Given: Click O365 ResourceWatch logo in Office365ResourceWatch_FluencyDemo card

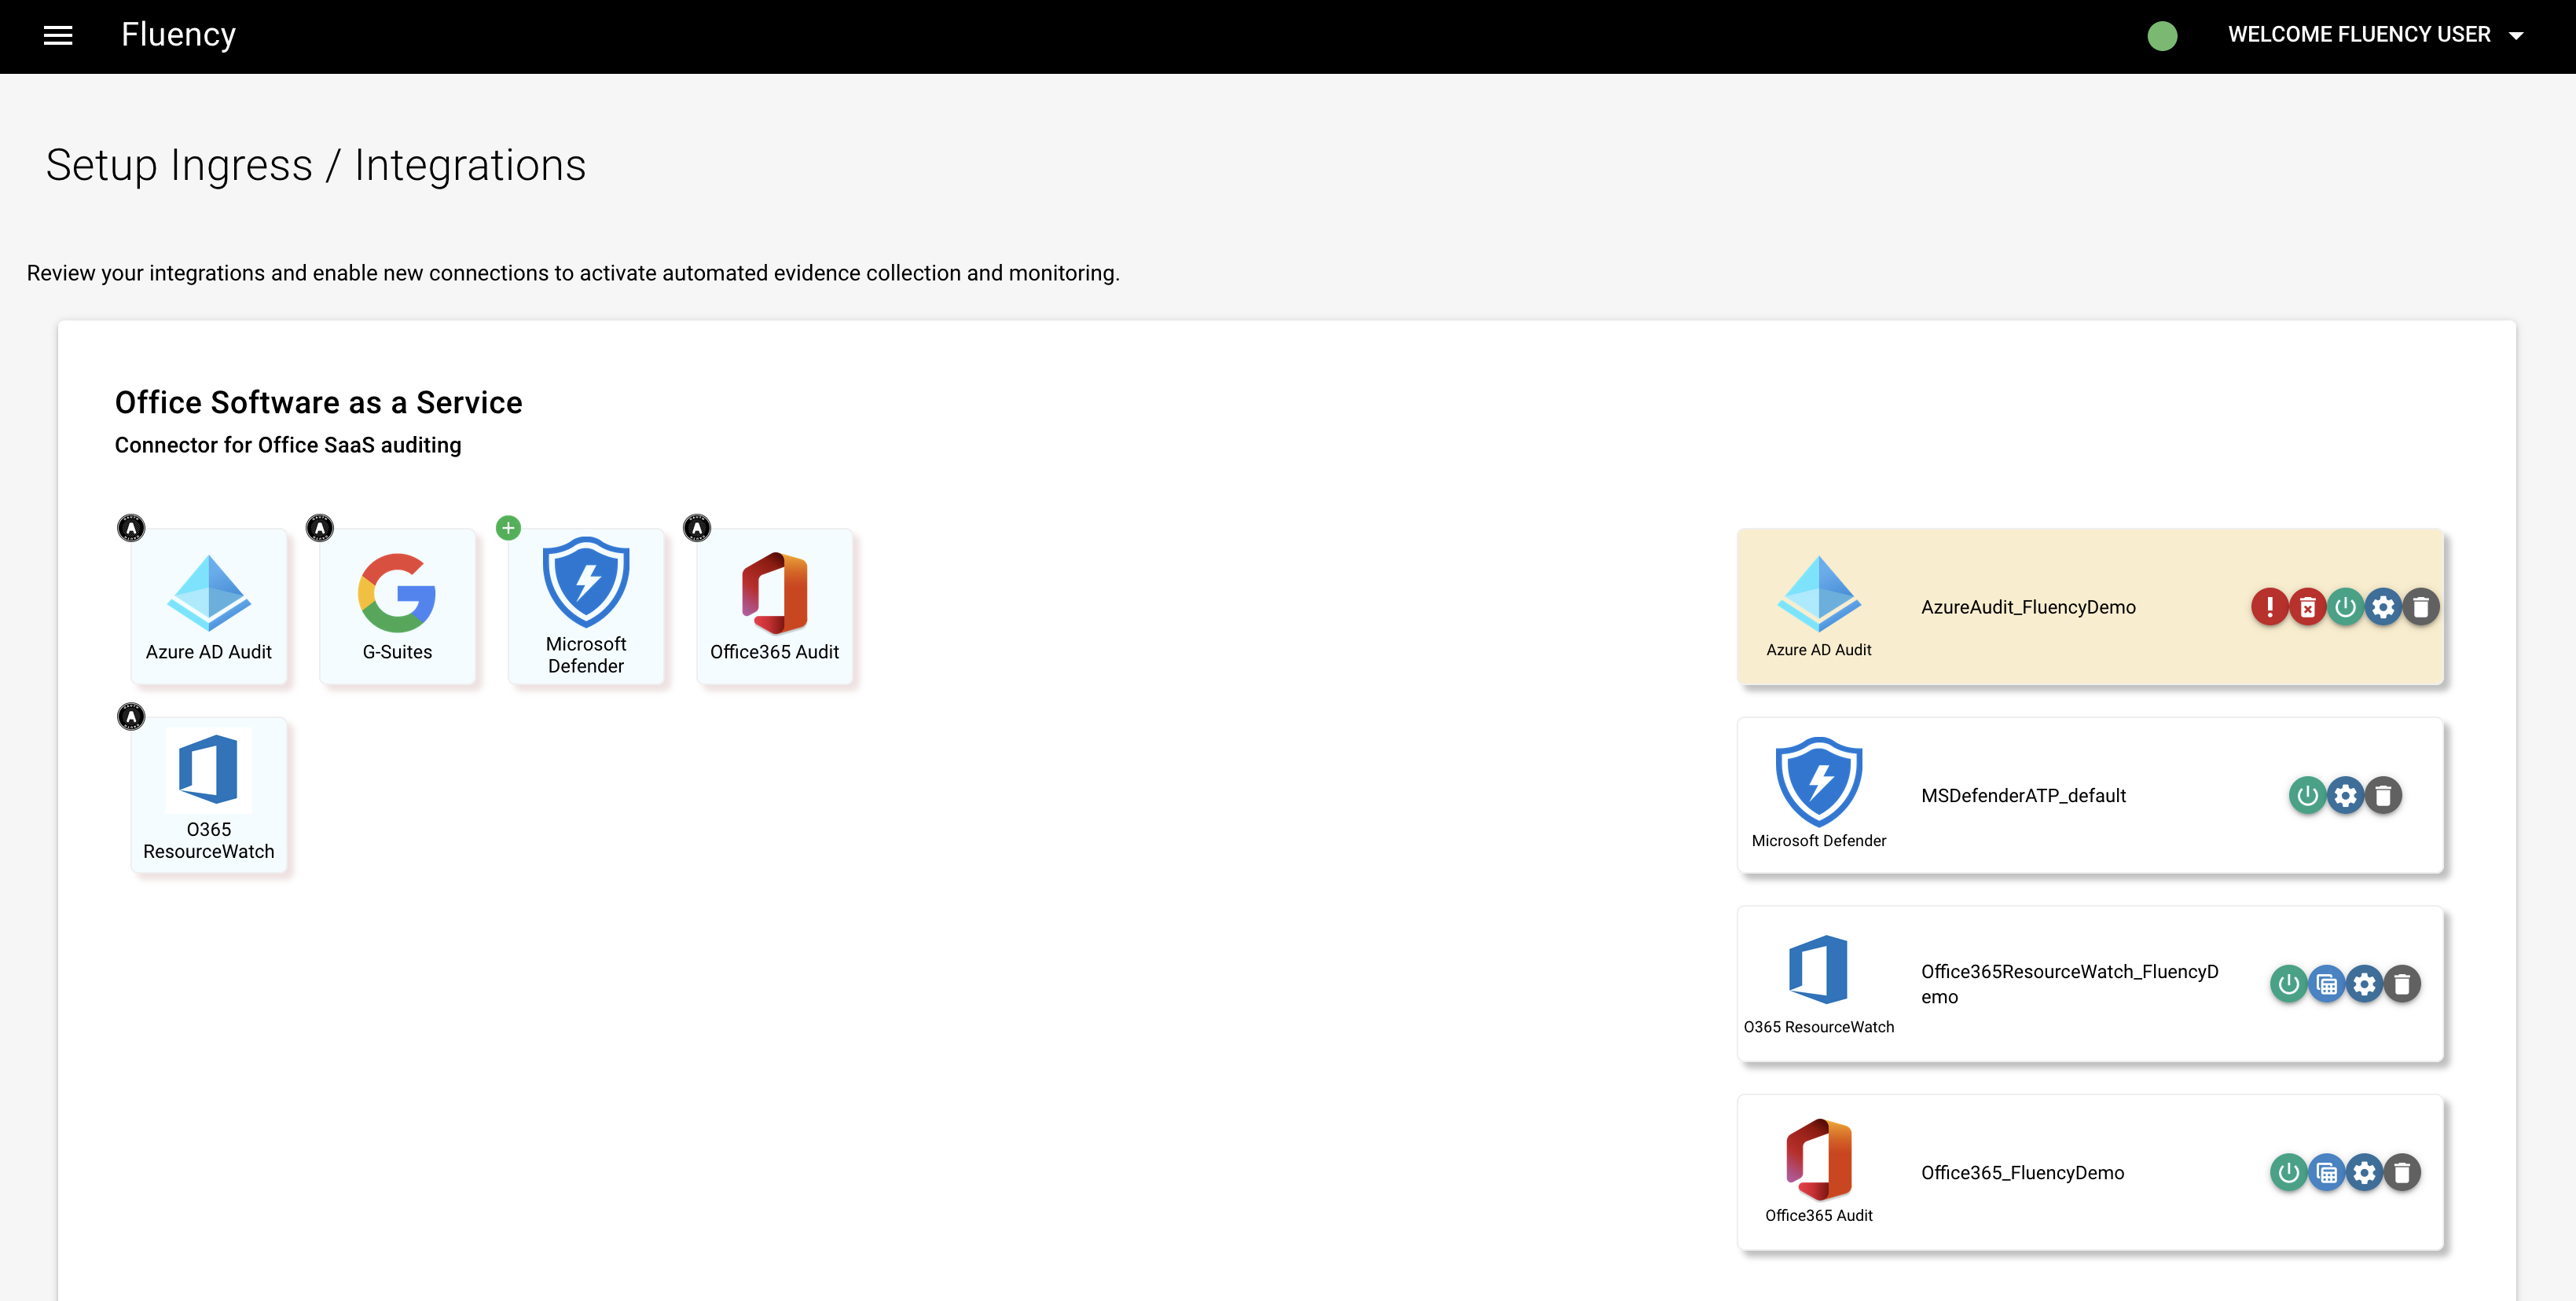Looking at the screenshot, I should coord(1819,969).
